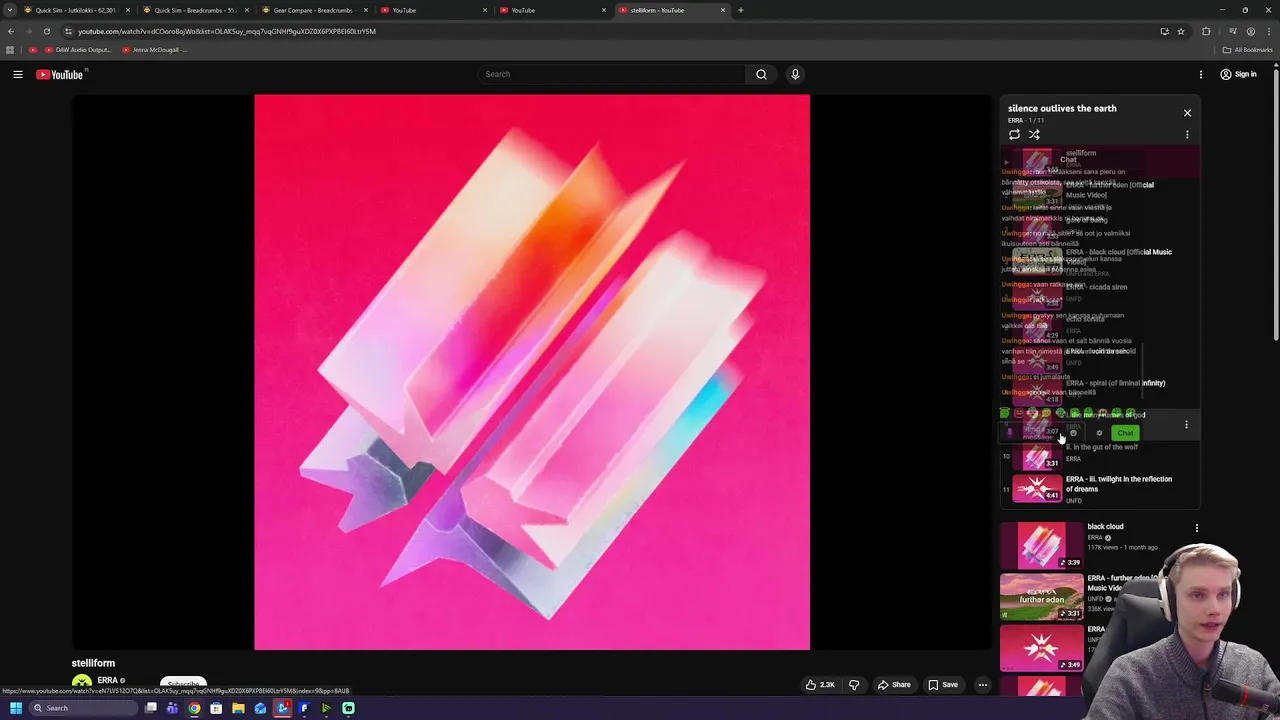
Task: Play playlist item 'iii. twilight in the reflection of dreams'
Action: click(x=1100, y=489)
